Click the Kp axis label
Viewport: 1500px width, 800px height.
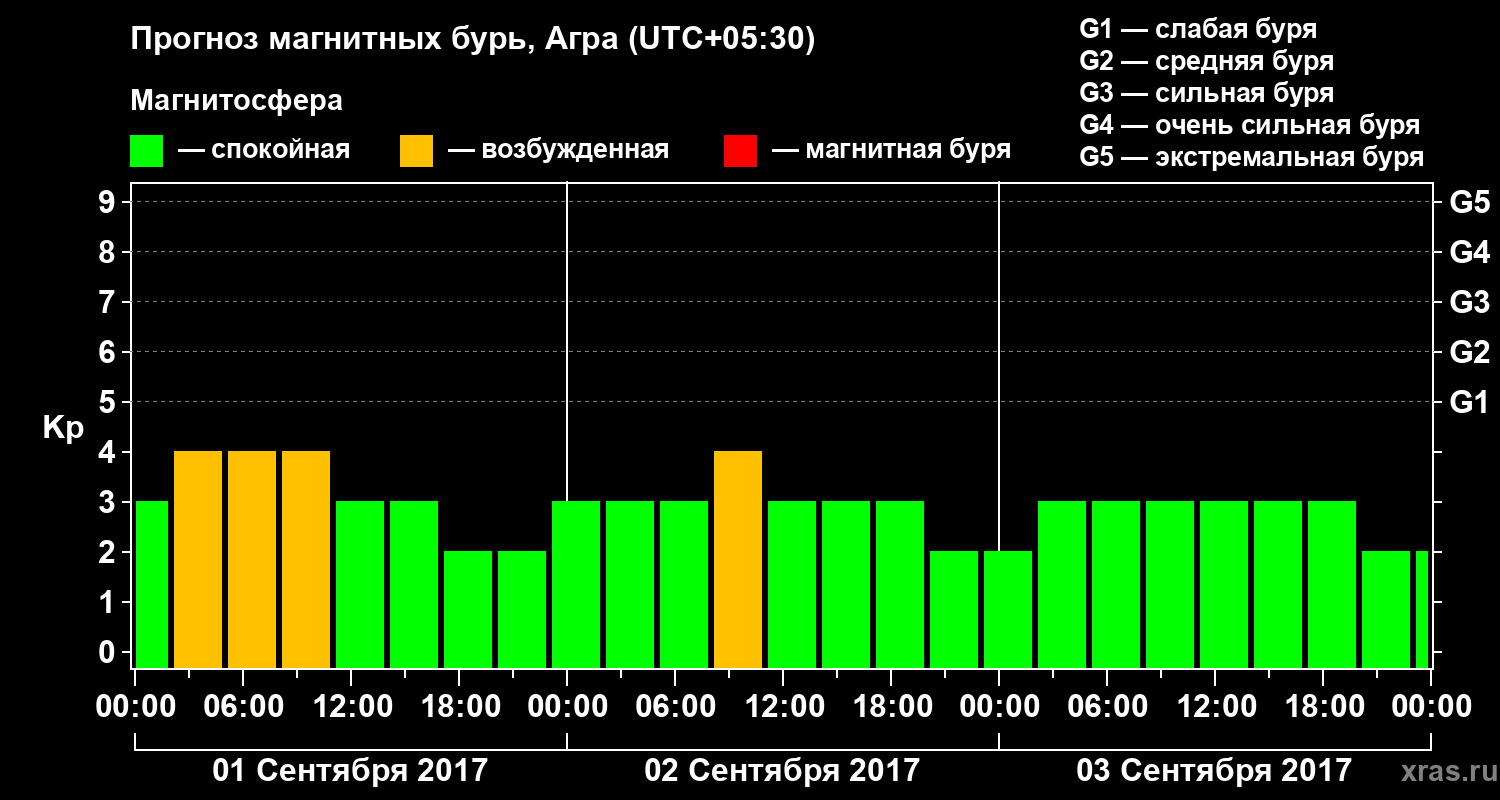[63, 429]
